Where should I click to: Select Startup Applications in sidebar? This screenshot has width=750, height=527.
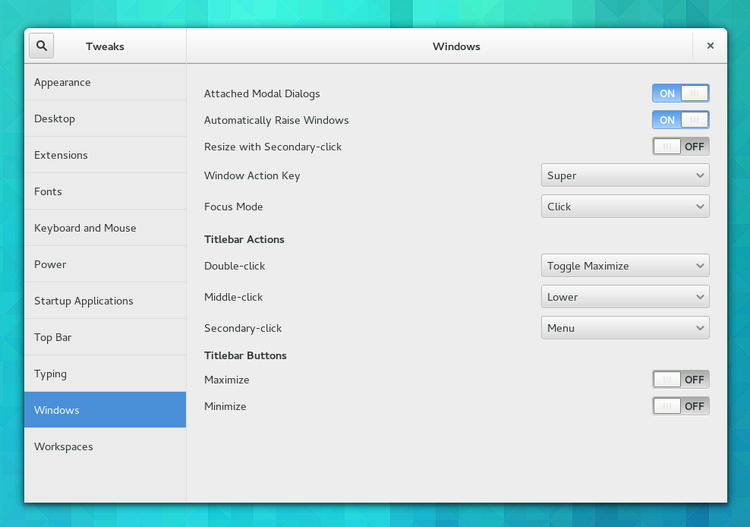(x=105, y=301)
